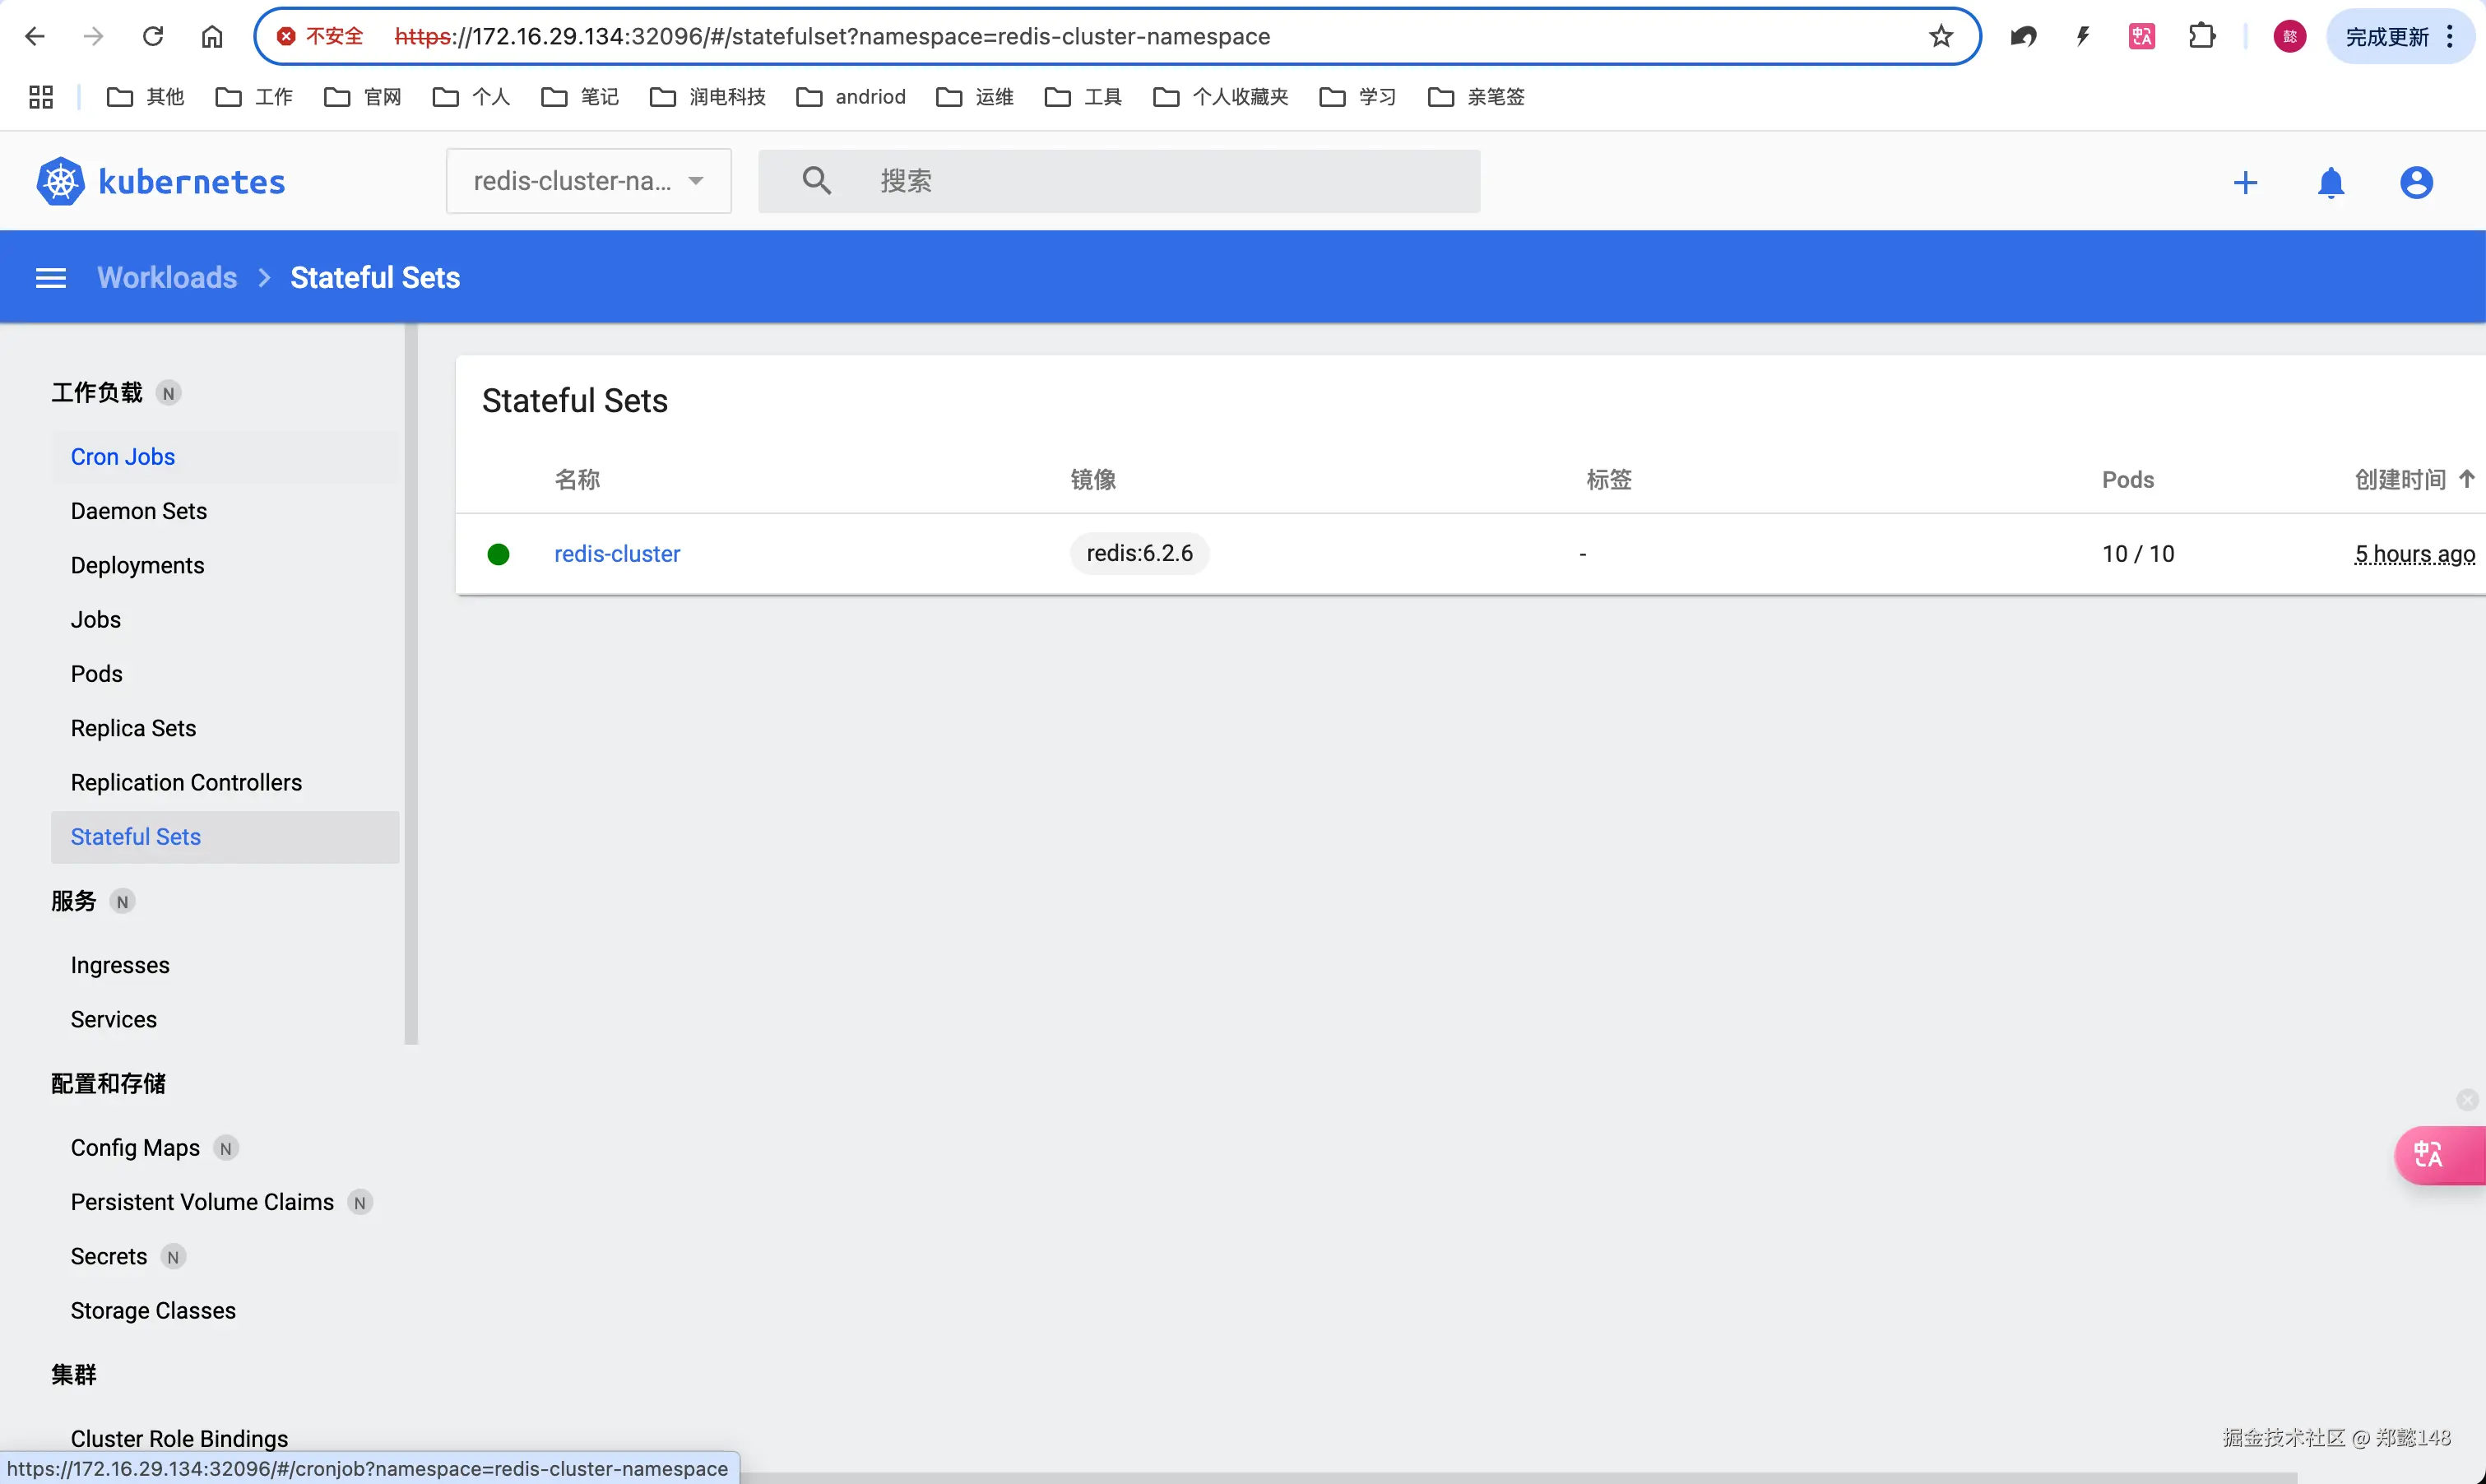This screenshot has height=1484, width=2486.
Task: Click the Kubernetes logo icon
Action: pos(60,181)
